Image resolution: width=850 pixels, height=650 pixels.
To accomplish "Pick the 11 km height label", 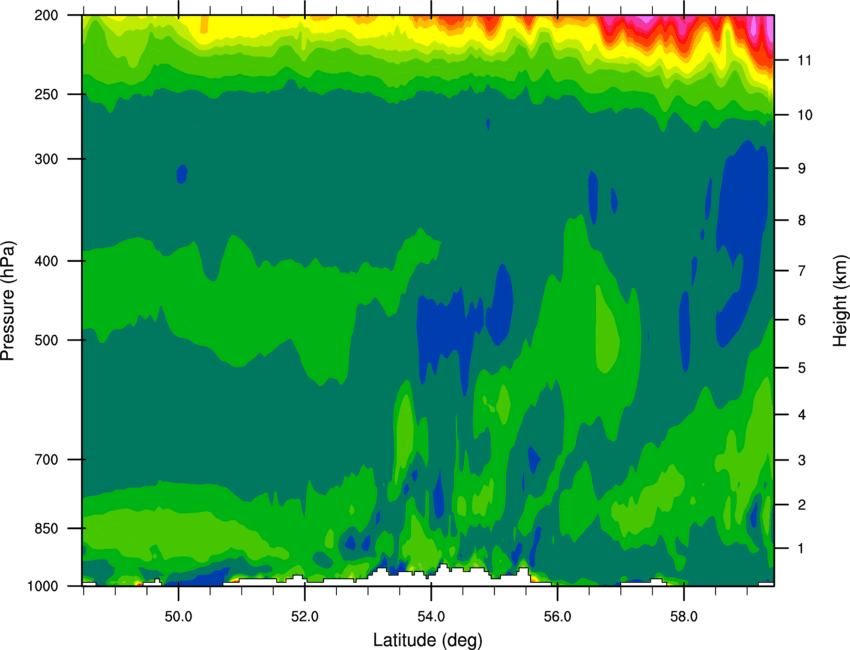I will [805, 60].
